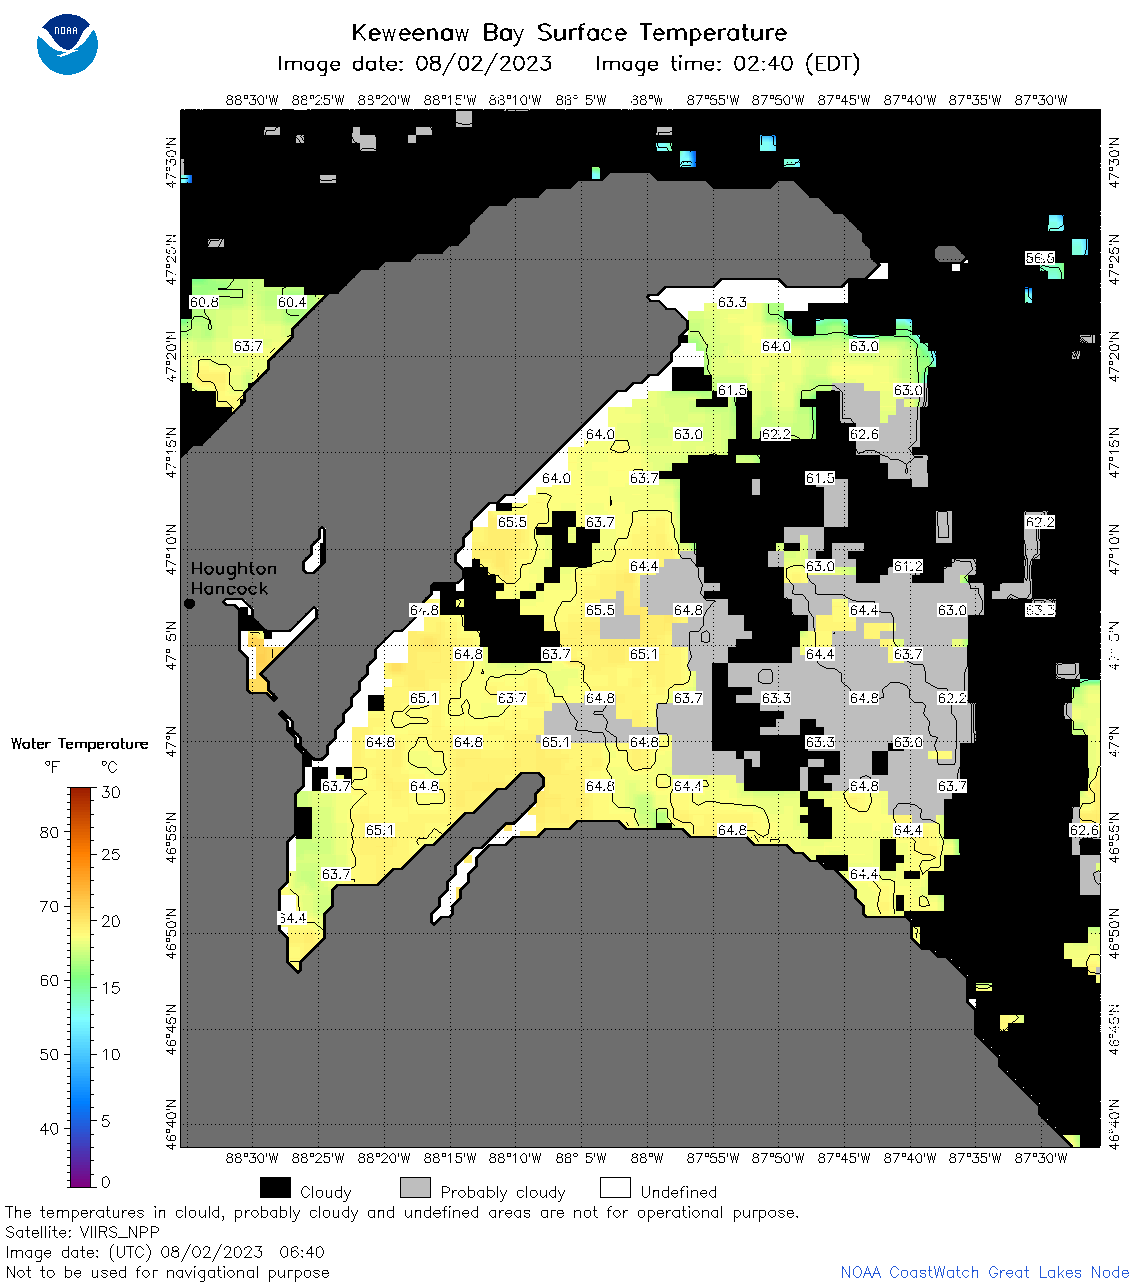Click the 25 Celsius scale tick label
Image resolution: width=1140 pixels, height=1288 pixels.
click(x=111, y=855)
